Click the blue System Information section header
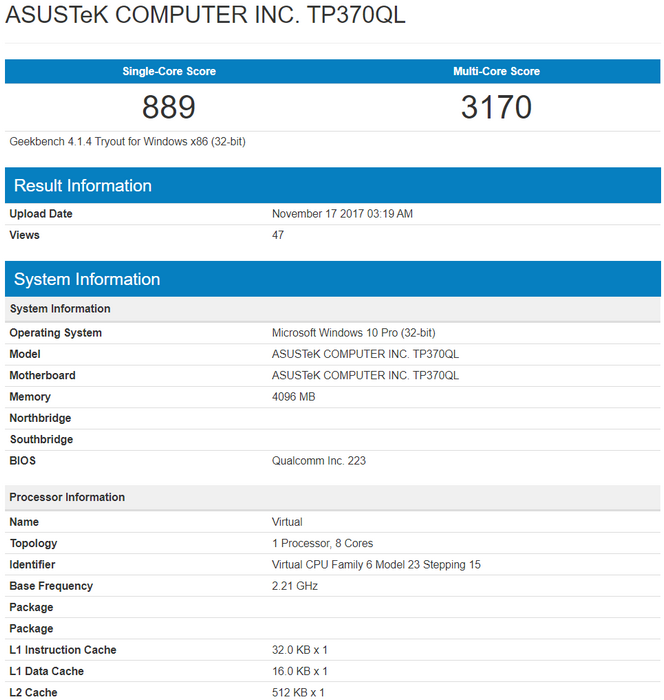The image size is (664, 700). coord(333,279)
